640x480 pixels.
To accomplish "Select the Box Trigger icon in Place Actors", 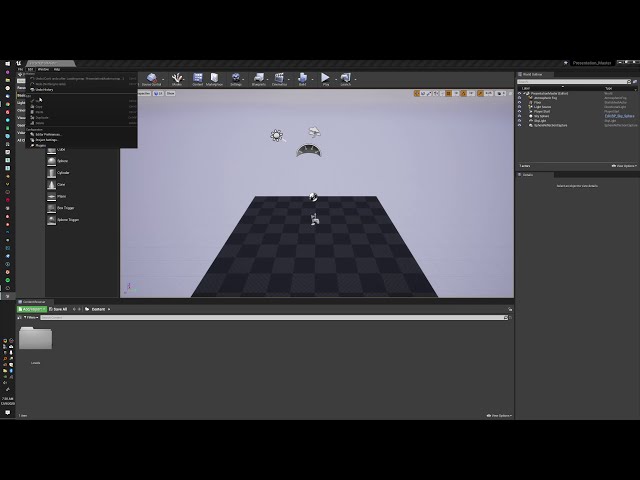I will [51, 208].
